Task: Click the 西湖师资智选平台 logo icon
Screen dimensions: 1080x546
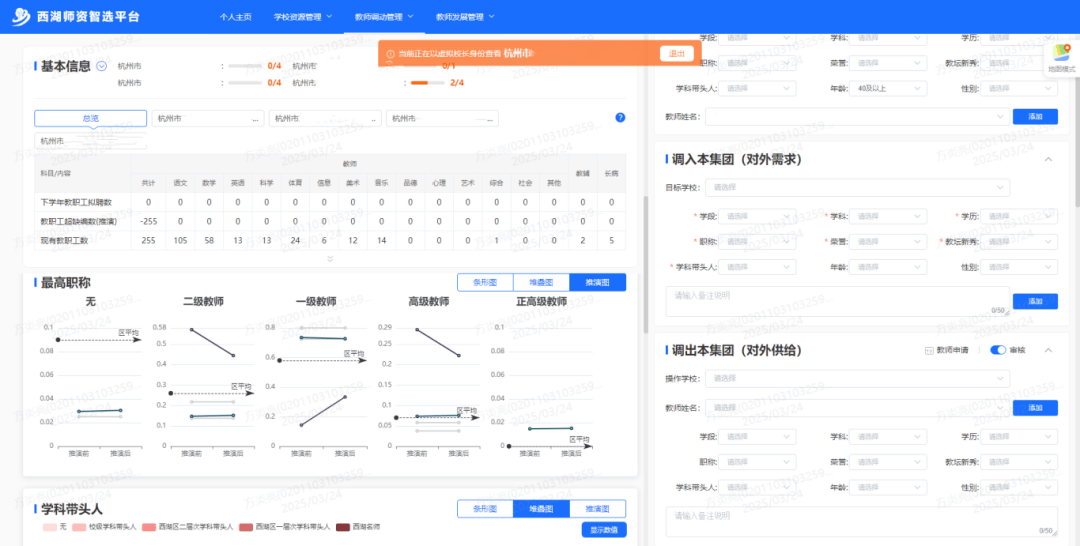Action: 21,17
